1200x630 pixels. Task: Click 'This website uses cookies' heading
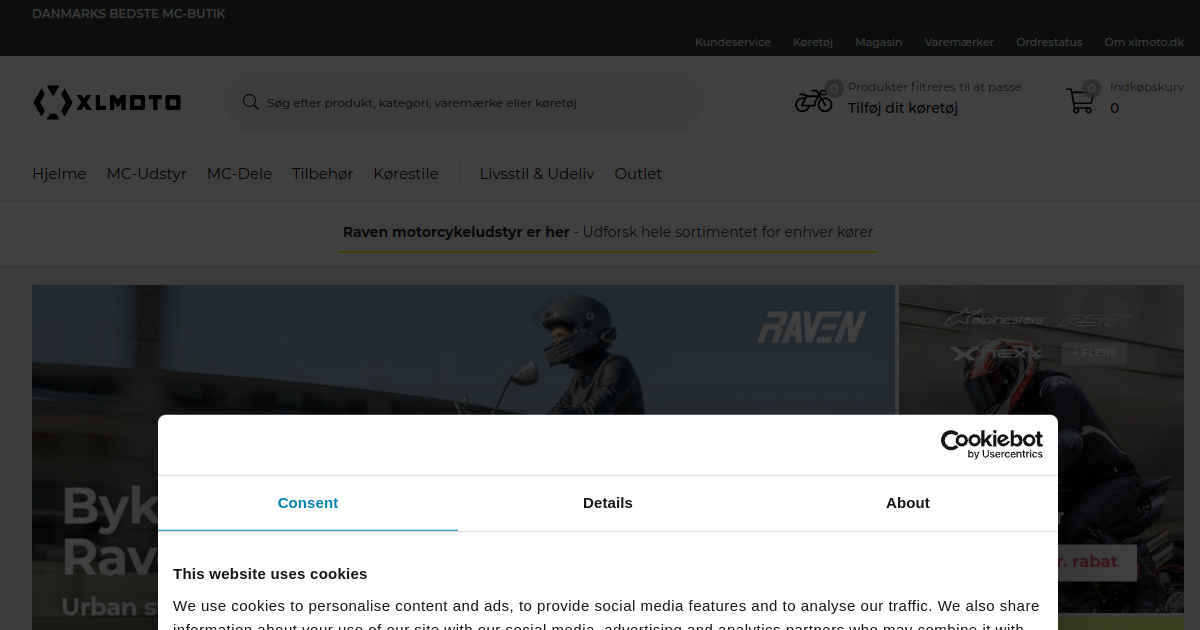(270, 574)
